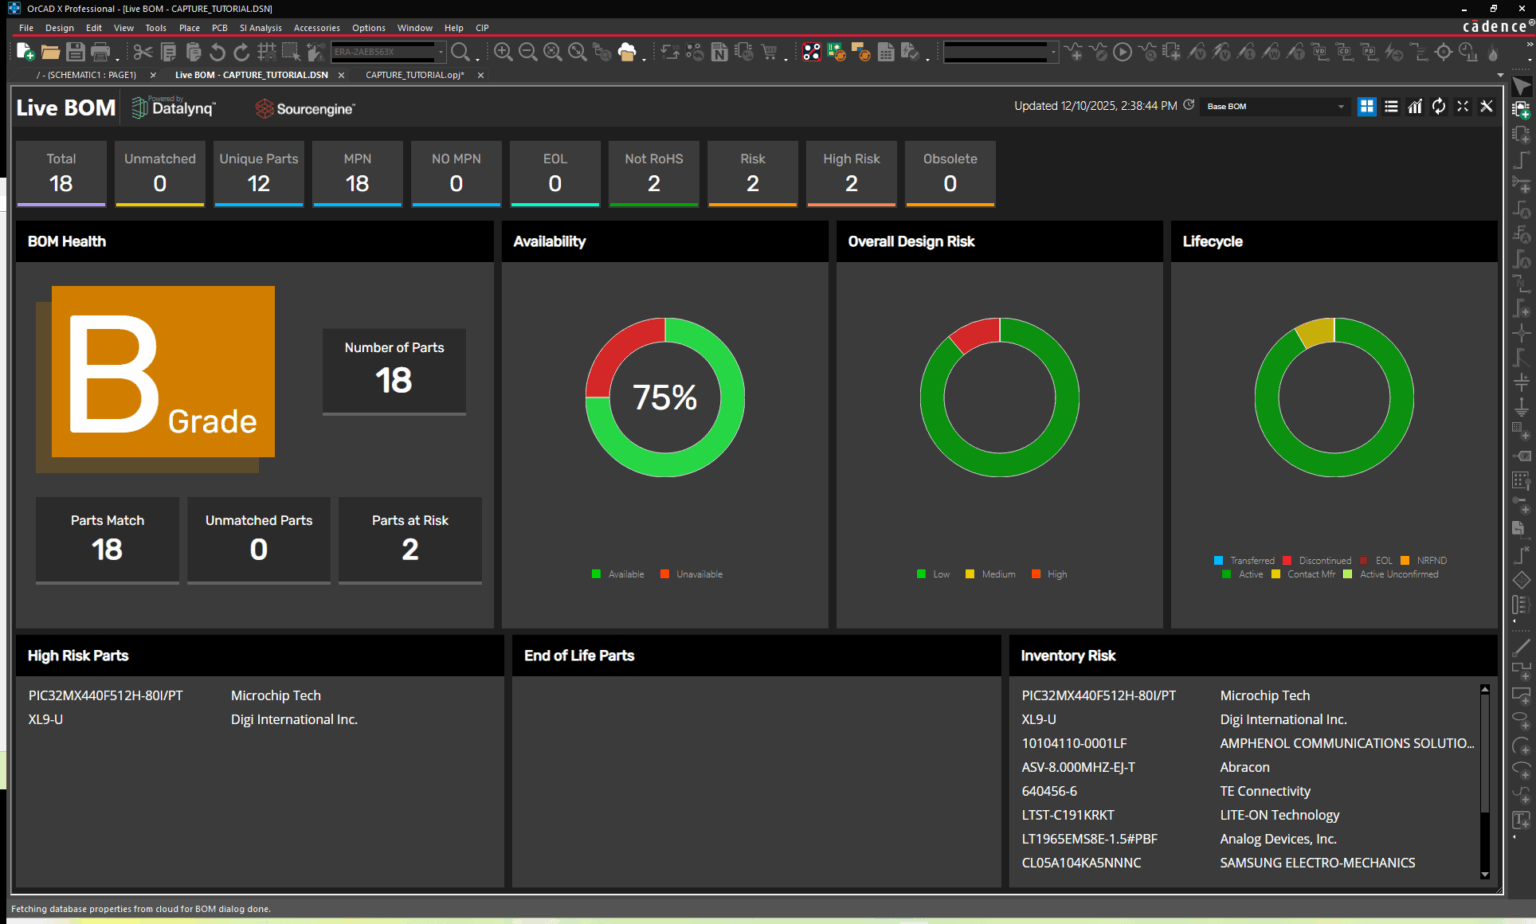Open the Base BOM dropdown
Image resolution: width=1536 pixels, height=924 pixels.
pyautogui.click(x=1340, y=105)
